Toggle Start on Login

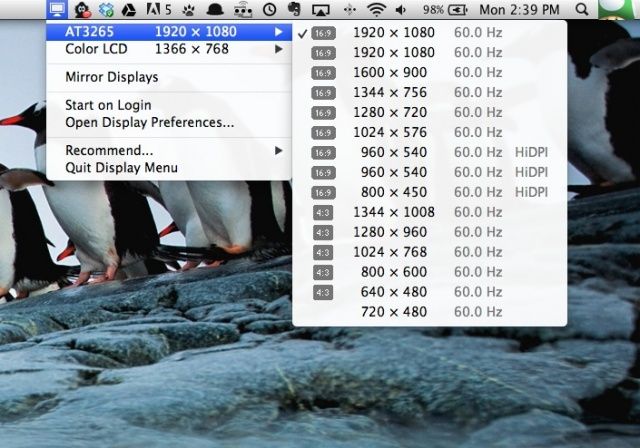(108, 106)
